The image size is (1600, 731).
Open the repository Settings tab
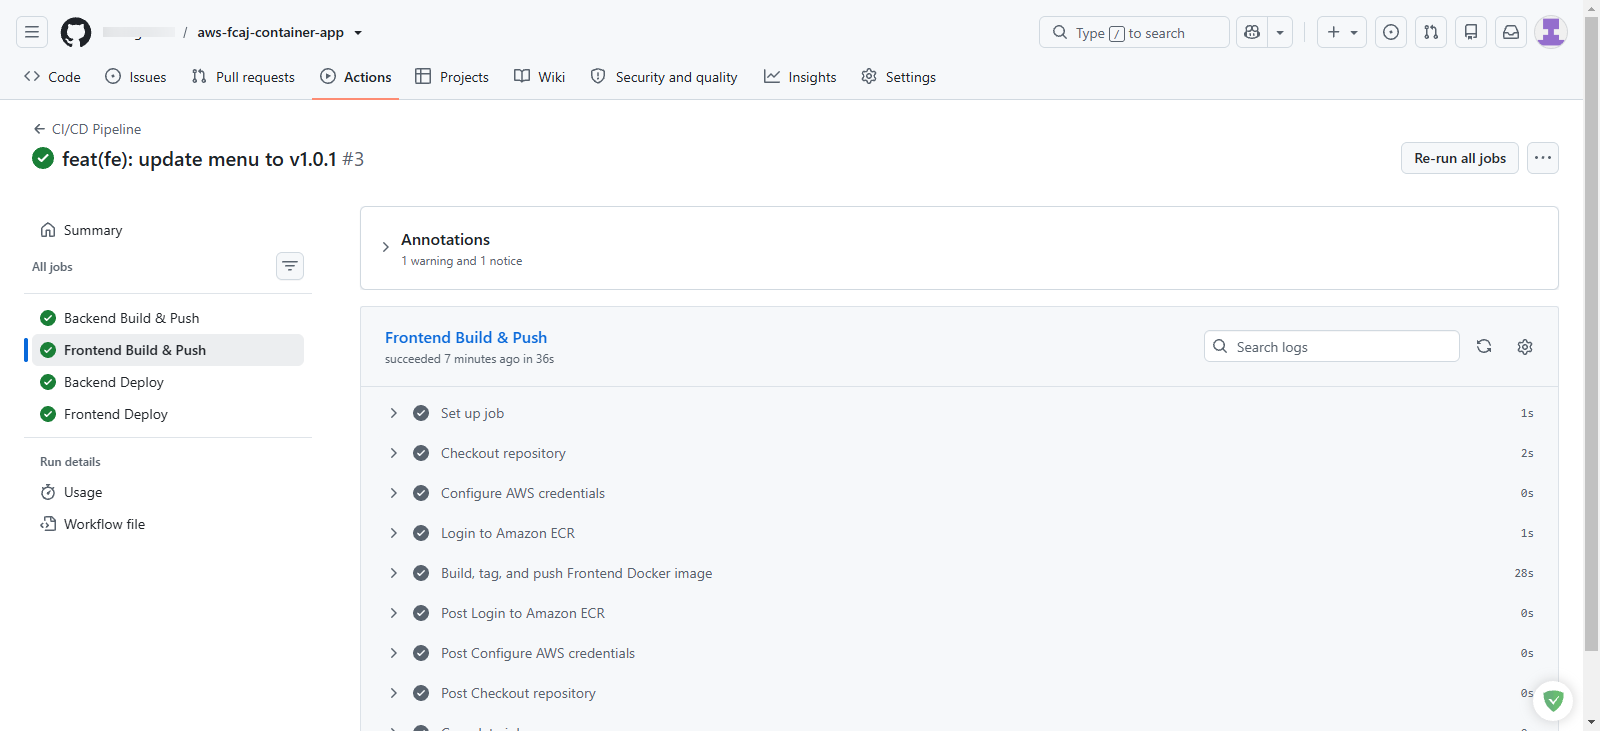click(899, 77)
